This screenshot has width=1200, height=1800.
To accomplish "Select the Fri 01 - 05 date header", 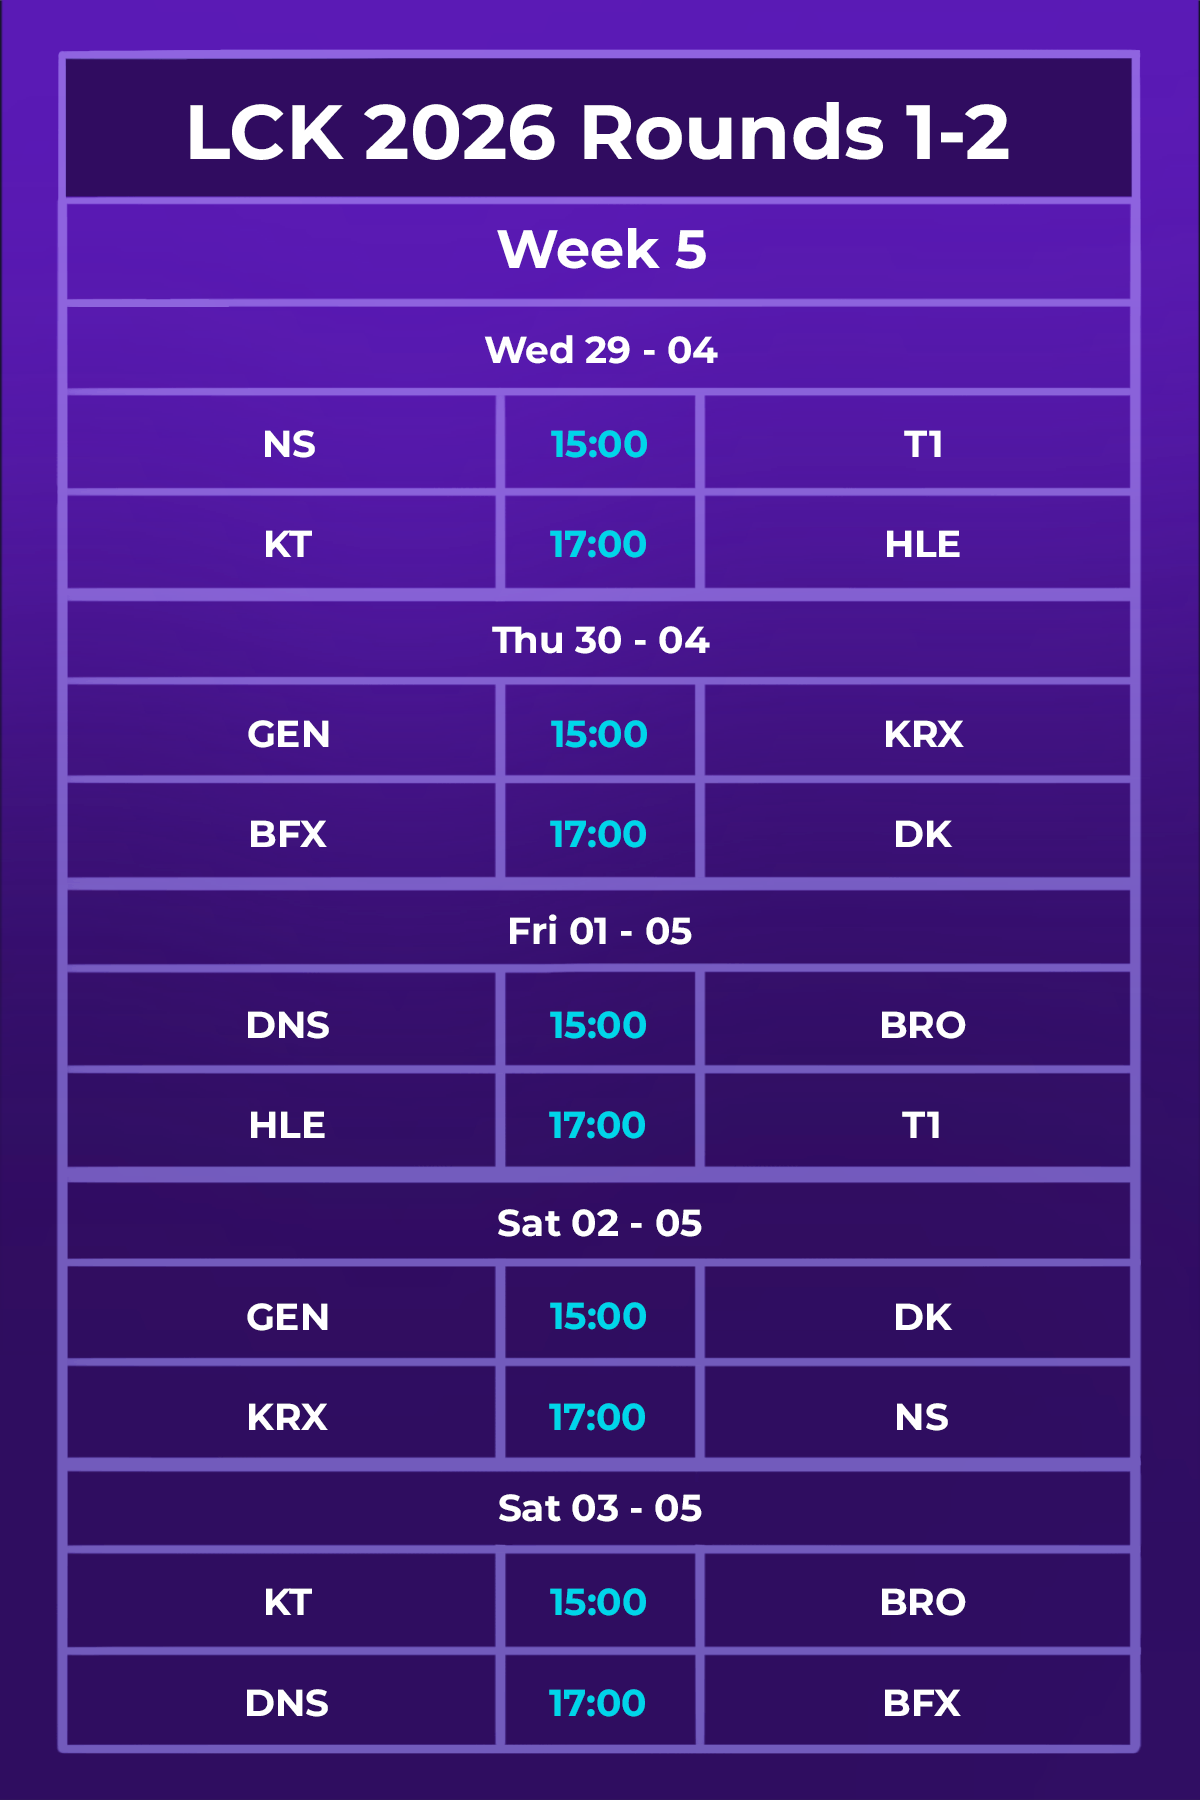I will 600,932.
